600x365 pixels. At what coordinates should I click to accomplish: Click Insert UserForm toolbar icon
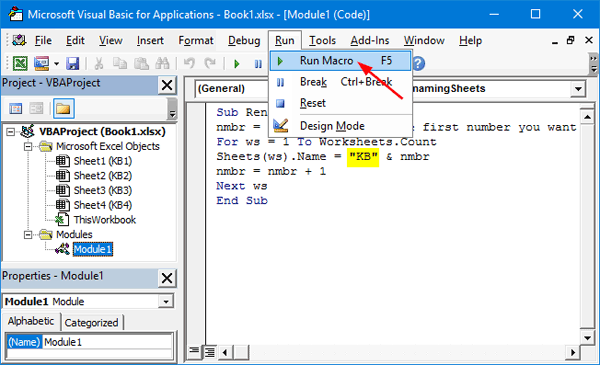pyautogui.click(x=41, y=63)
